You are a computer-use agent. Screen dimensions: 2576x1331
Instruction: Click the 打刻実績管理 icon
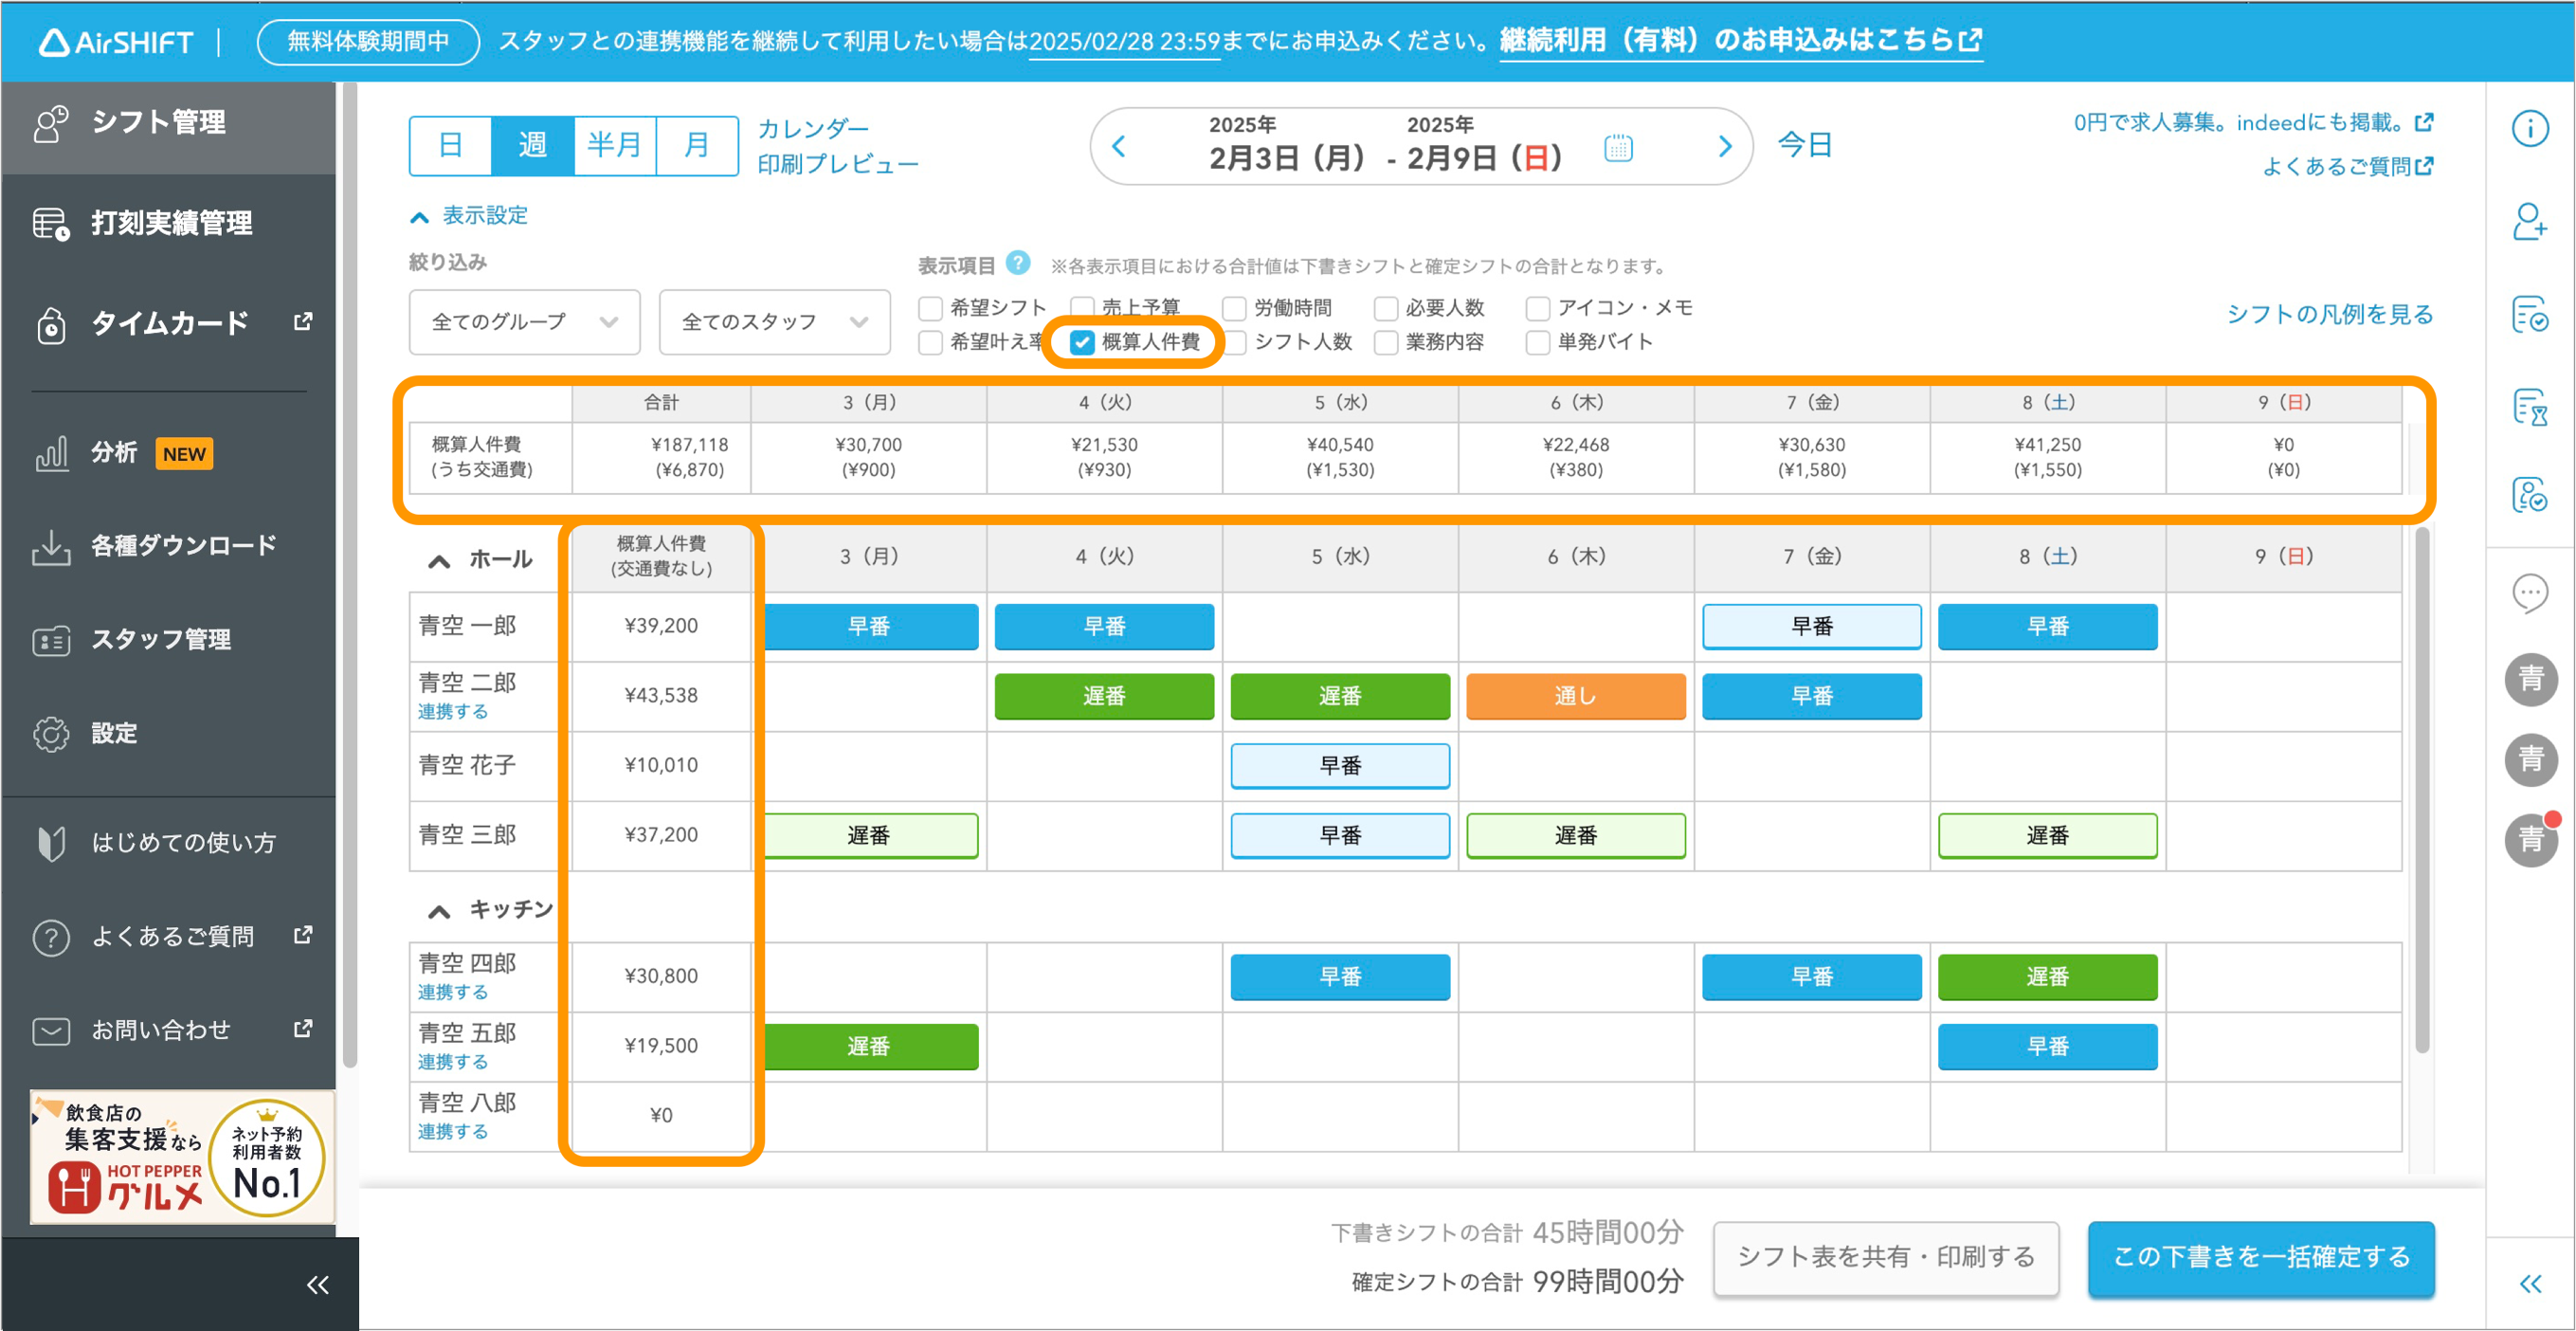coord(51,223)
